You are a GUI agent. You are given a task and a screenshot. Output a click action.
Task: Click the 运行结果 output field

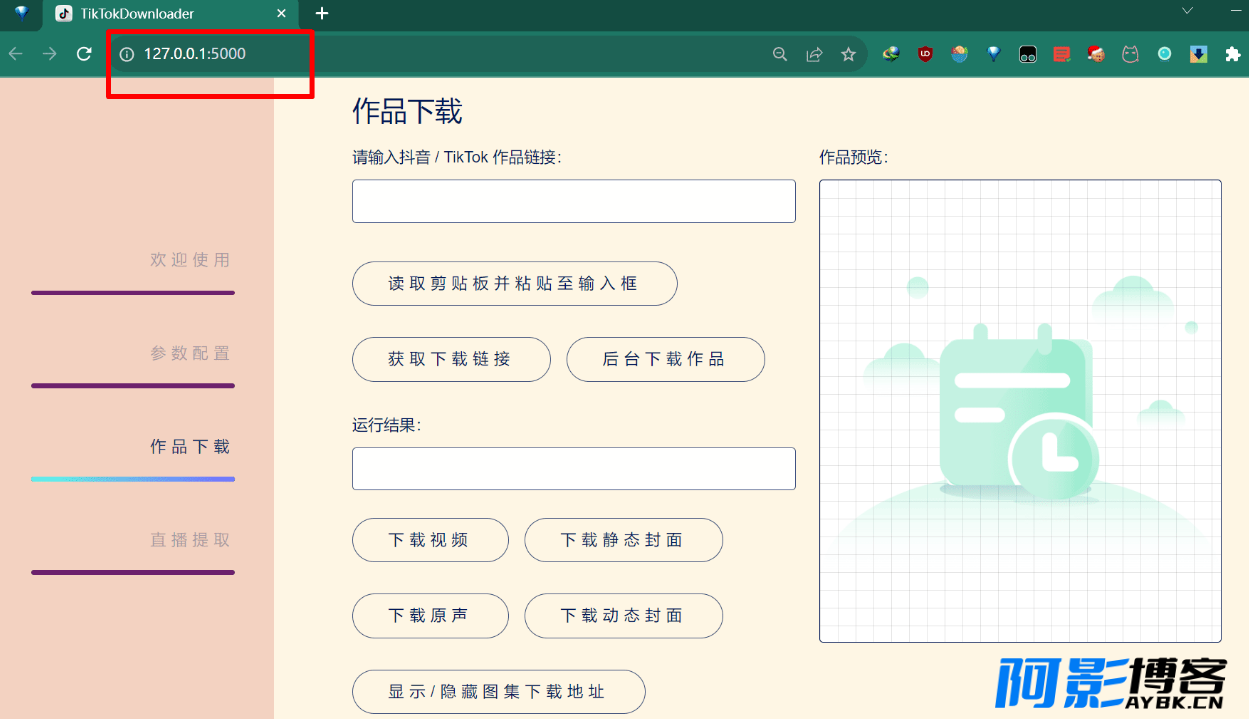click(x=574, y=468)
